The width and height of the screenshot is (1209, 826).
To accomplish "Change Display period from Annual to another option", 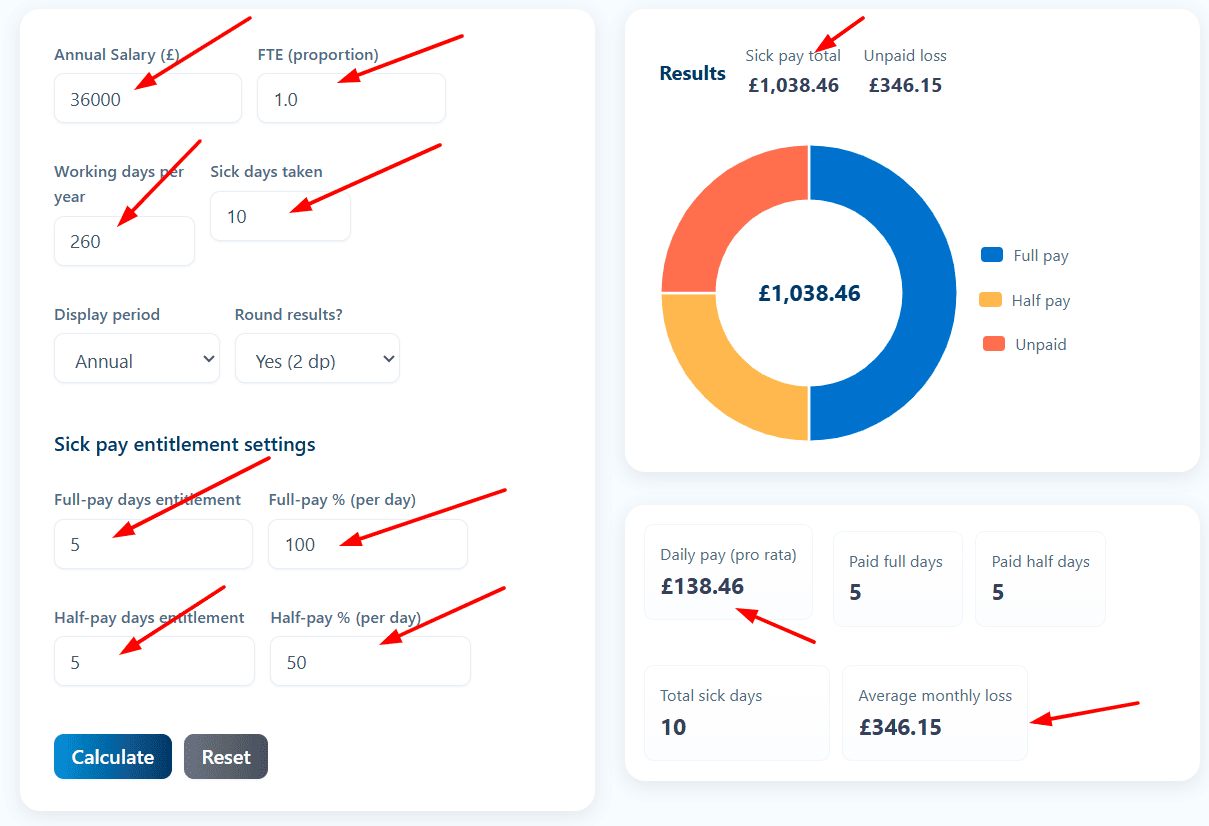I will click(x=136, y=358).
